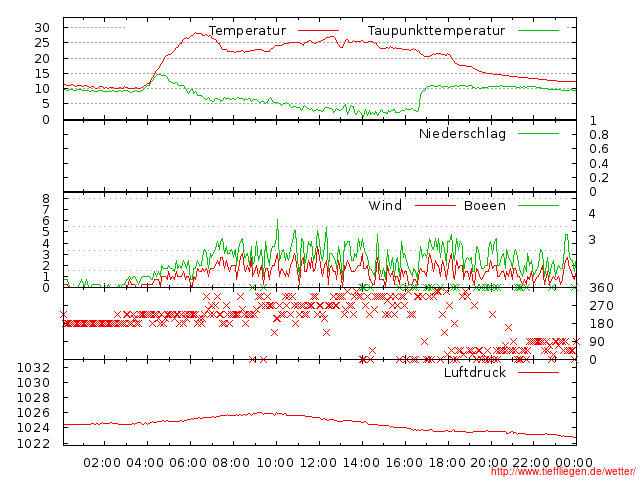Viewport: 640px width, 480px height.
Task: Click the 02:00 time axis label
Action: [102, 463]
